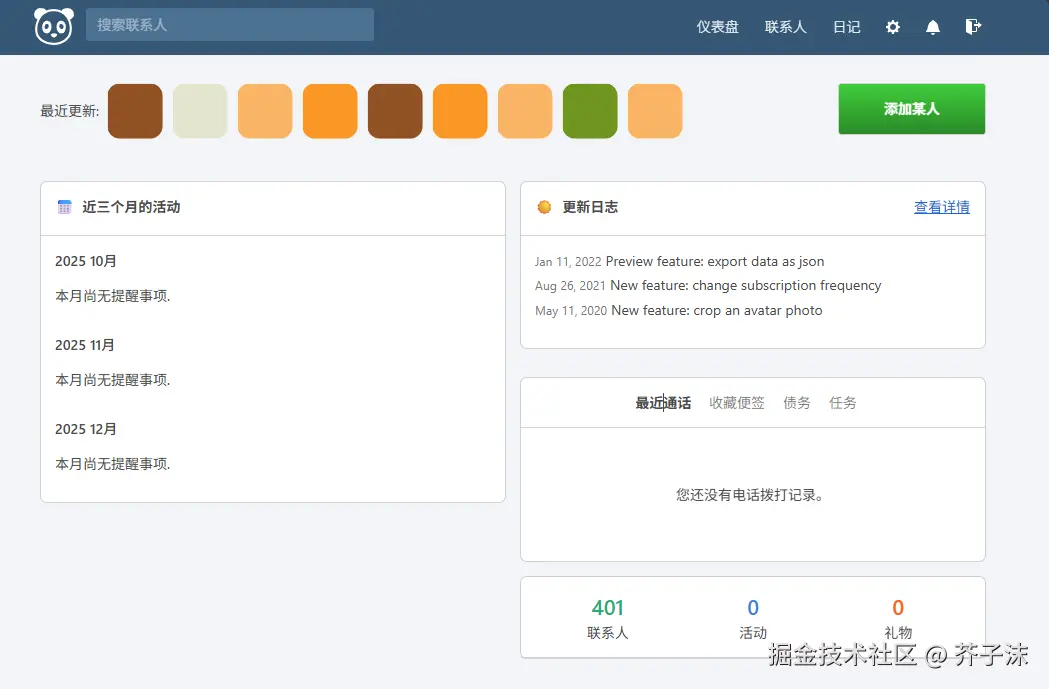The height and width of the screenshot is (689, 1049).
Task: Open the 查看详情 changelog link
Action: pyautogui.click(x=941, y=207)
